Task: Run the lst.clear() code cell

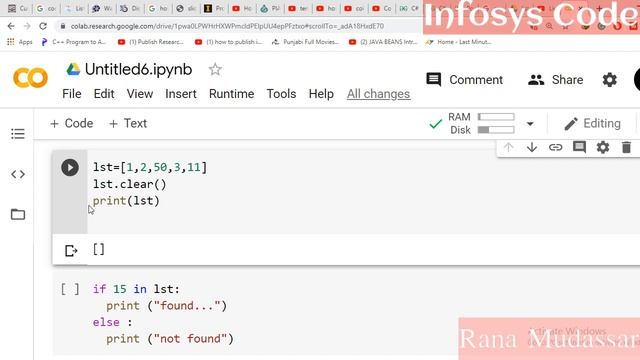Action: point(70,167)
